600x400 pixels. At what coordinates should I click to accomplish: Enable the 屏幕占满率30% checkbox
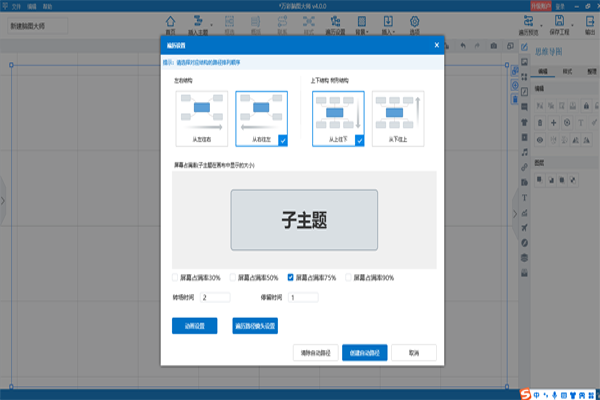tap(176, 276)
